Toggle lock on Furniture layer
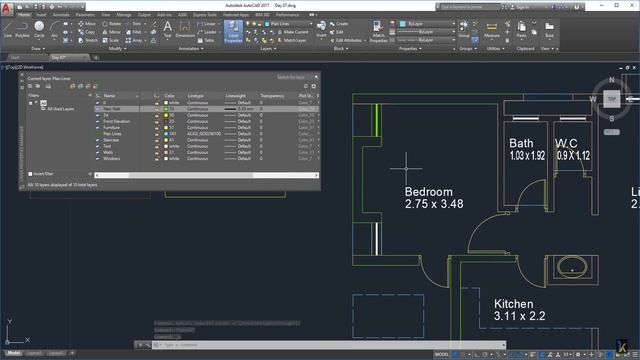640x360 pixels. pos(157,127)
